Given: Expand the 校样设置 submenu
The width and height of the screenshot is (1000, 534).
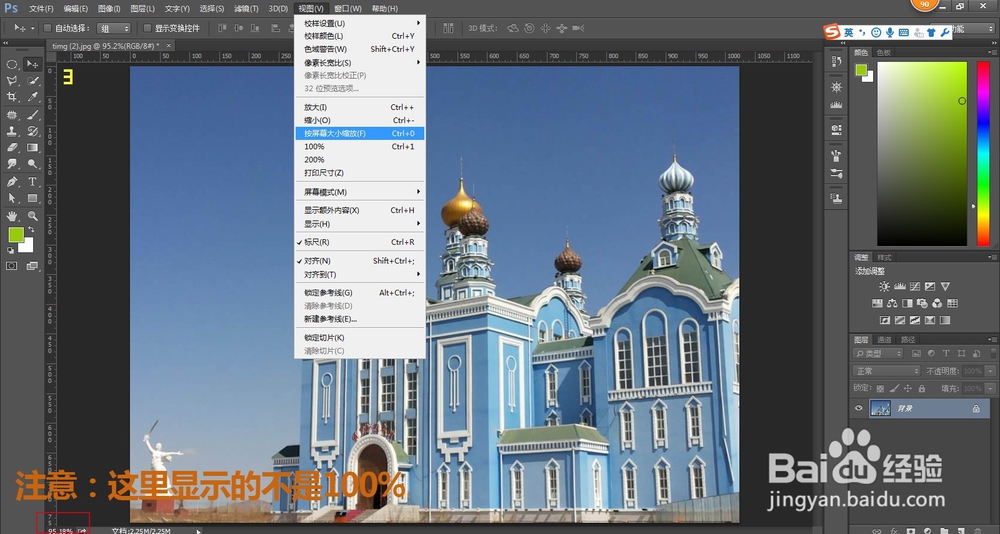Looking at the screenshot, I should (x=360, y=24).
